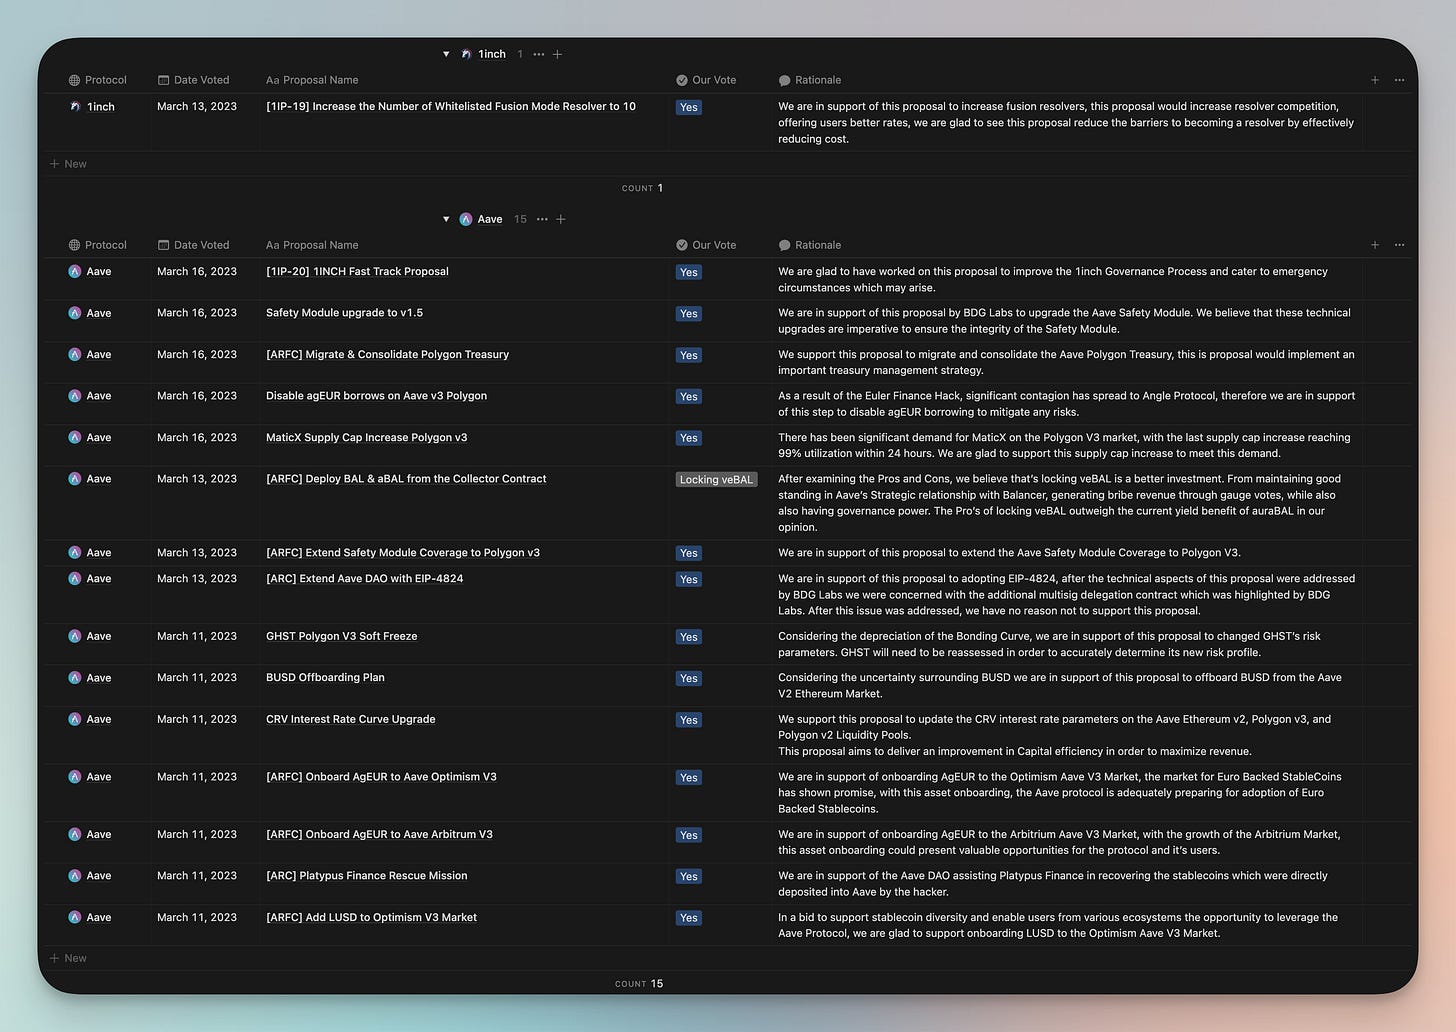Add a row with 1inch group plus icon
Image resolution: width=1456 pixels, height=1032 pixels.
[x=558, y=54]
